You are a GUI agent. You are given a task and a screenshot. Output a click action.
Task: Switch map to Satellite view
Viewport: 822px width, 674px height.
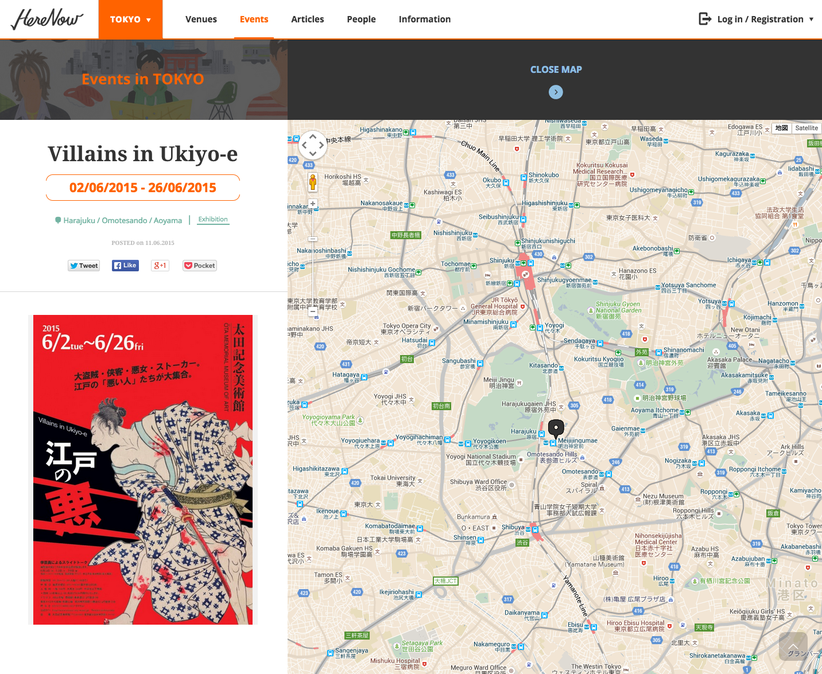click(x=806, y=128)
